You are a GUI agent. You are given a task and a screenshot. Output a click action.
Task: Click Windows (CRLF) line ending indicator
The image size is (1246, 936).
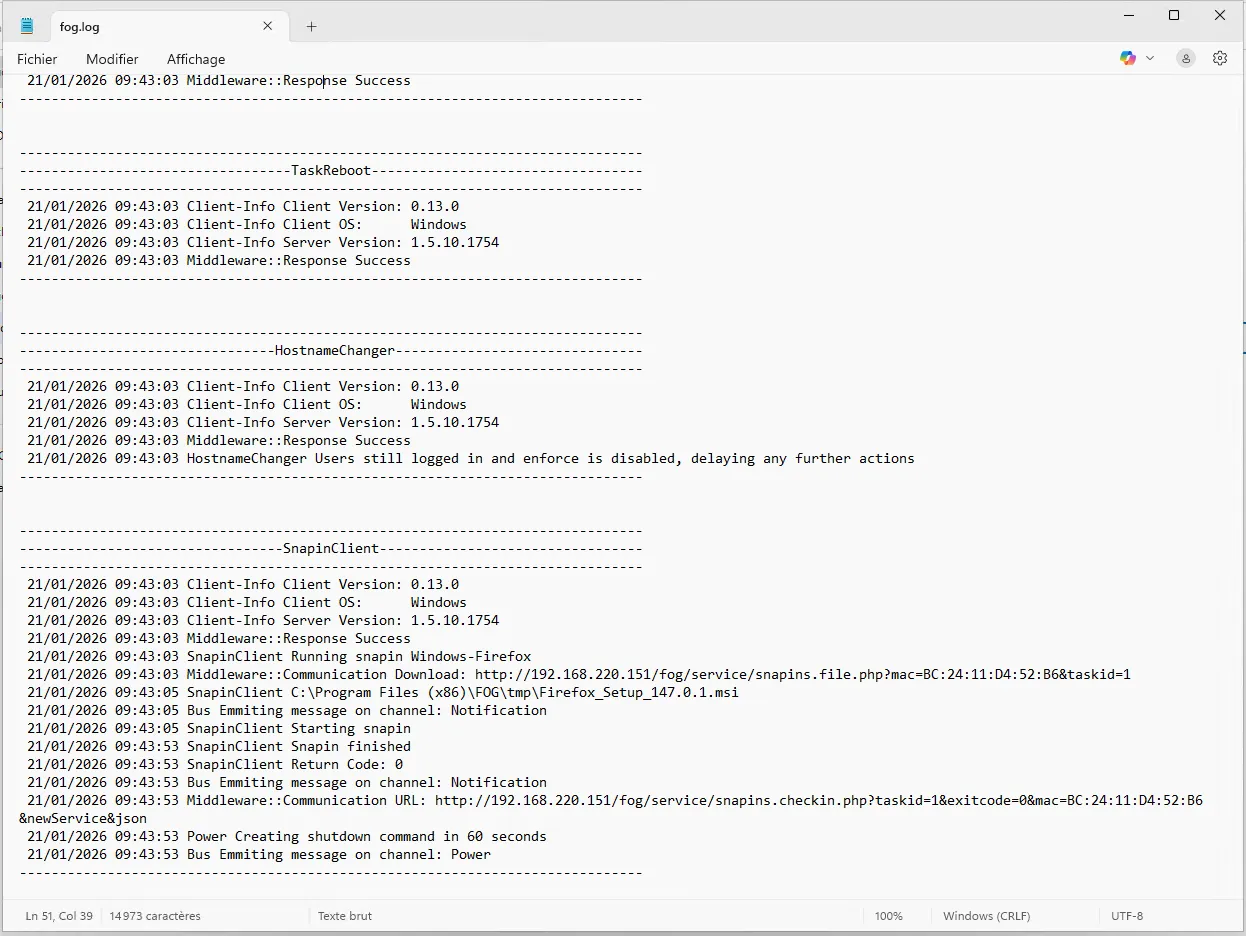tap(986, 916)
